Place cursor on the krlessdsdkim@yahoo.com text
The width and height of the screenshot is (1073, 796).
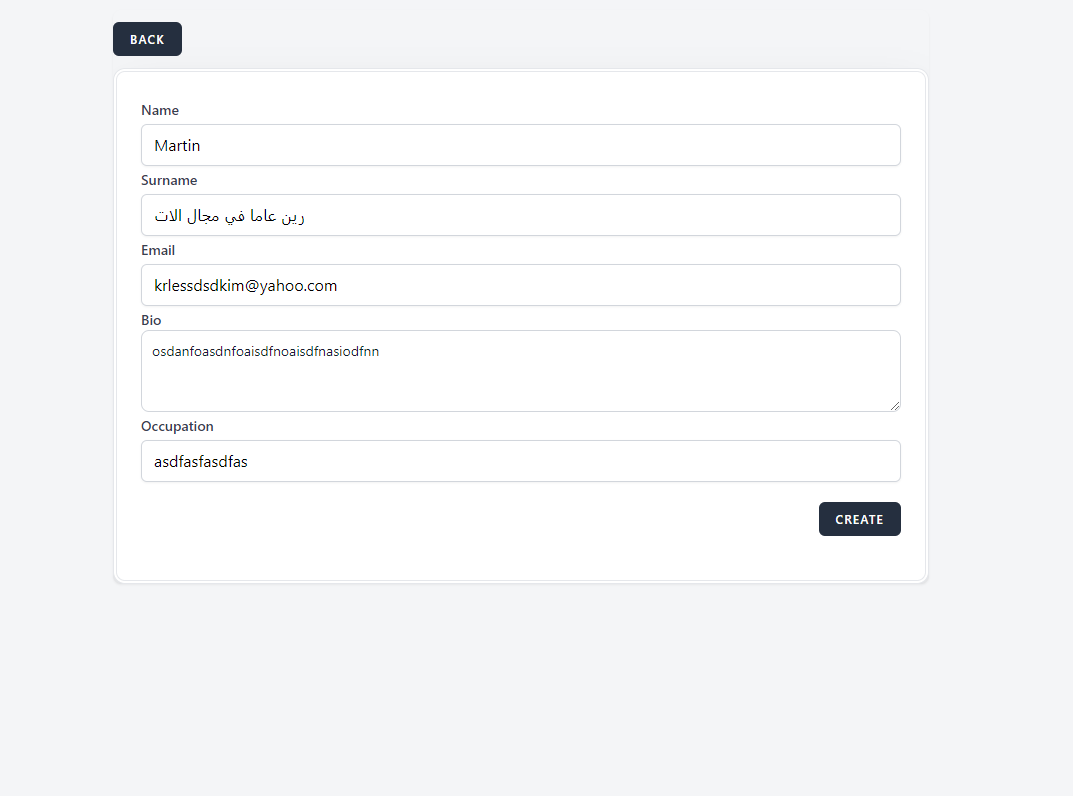coord(245,286)
